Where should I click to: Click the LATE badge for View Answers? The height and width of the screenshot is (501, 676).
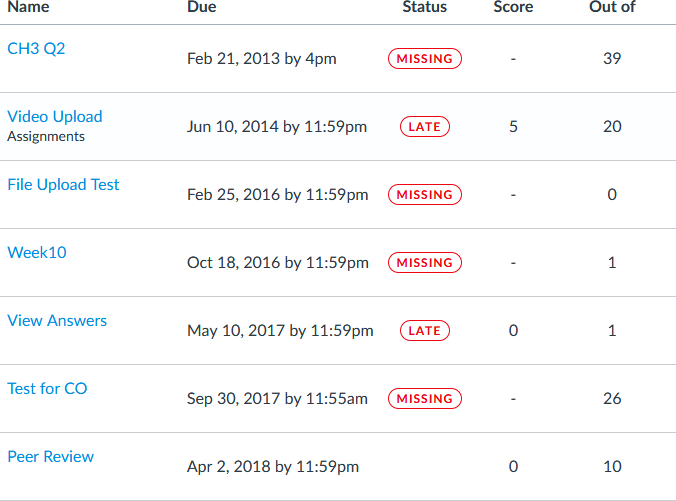pyautogui.click(x=425, y=331)
